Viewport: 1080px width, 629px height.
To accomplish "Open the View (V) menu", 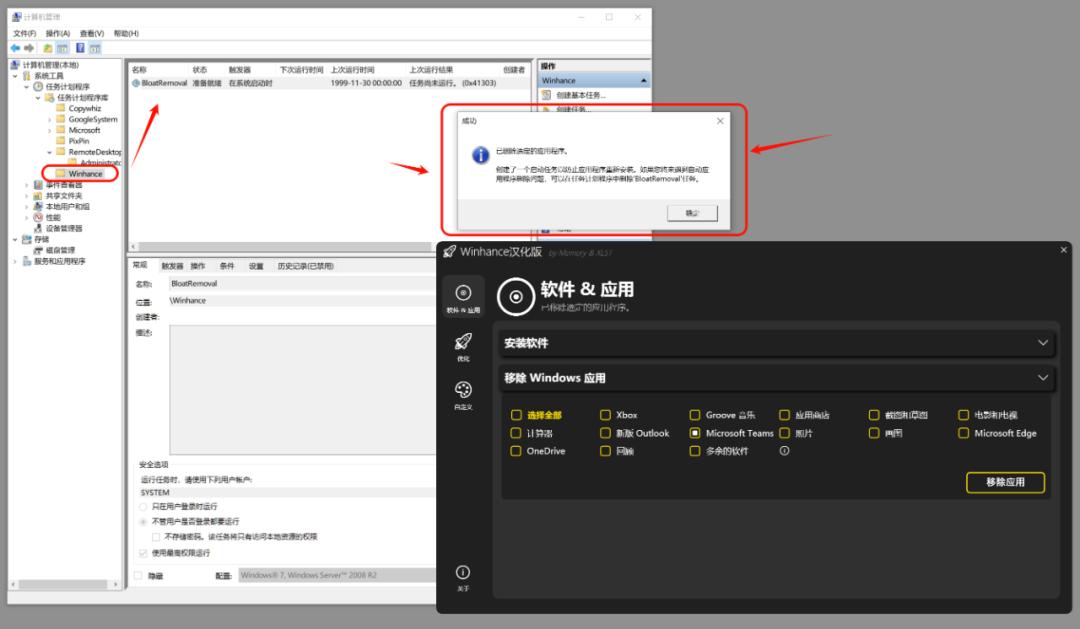I will [92, 33].
